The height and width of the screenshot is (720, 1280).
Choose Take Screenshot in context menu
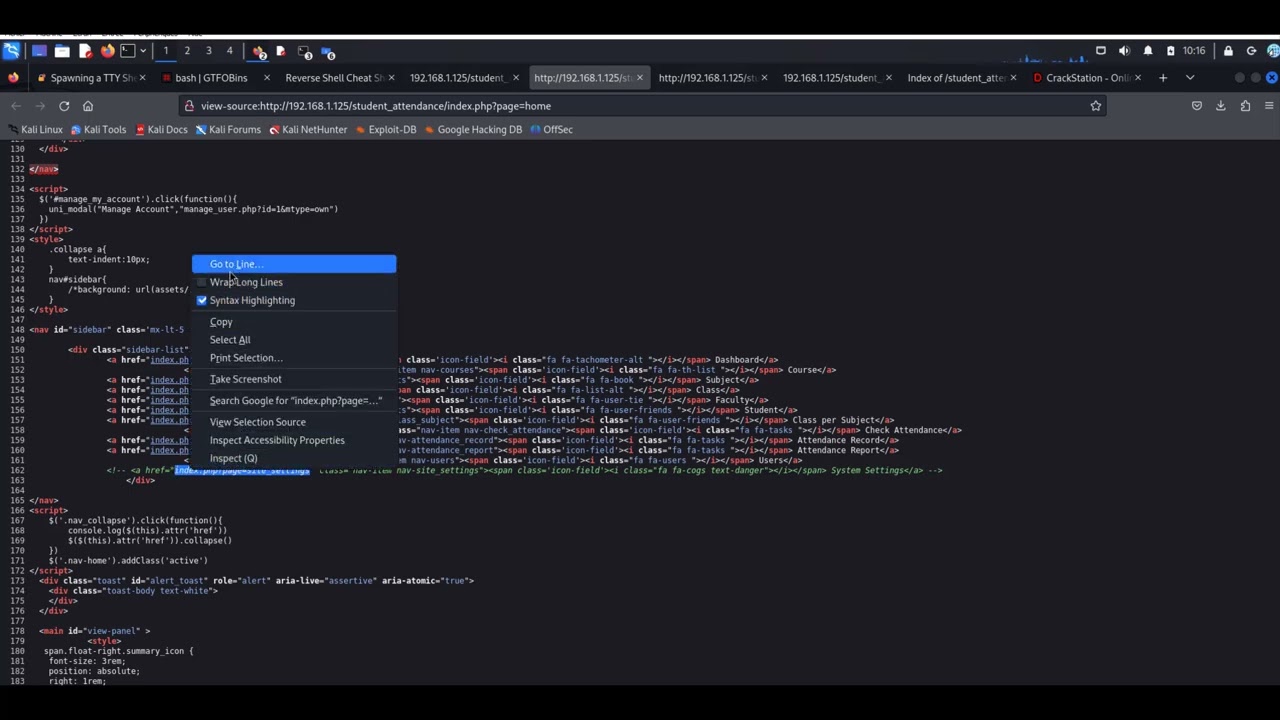click(x=294, y=379)
